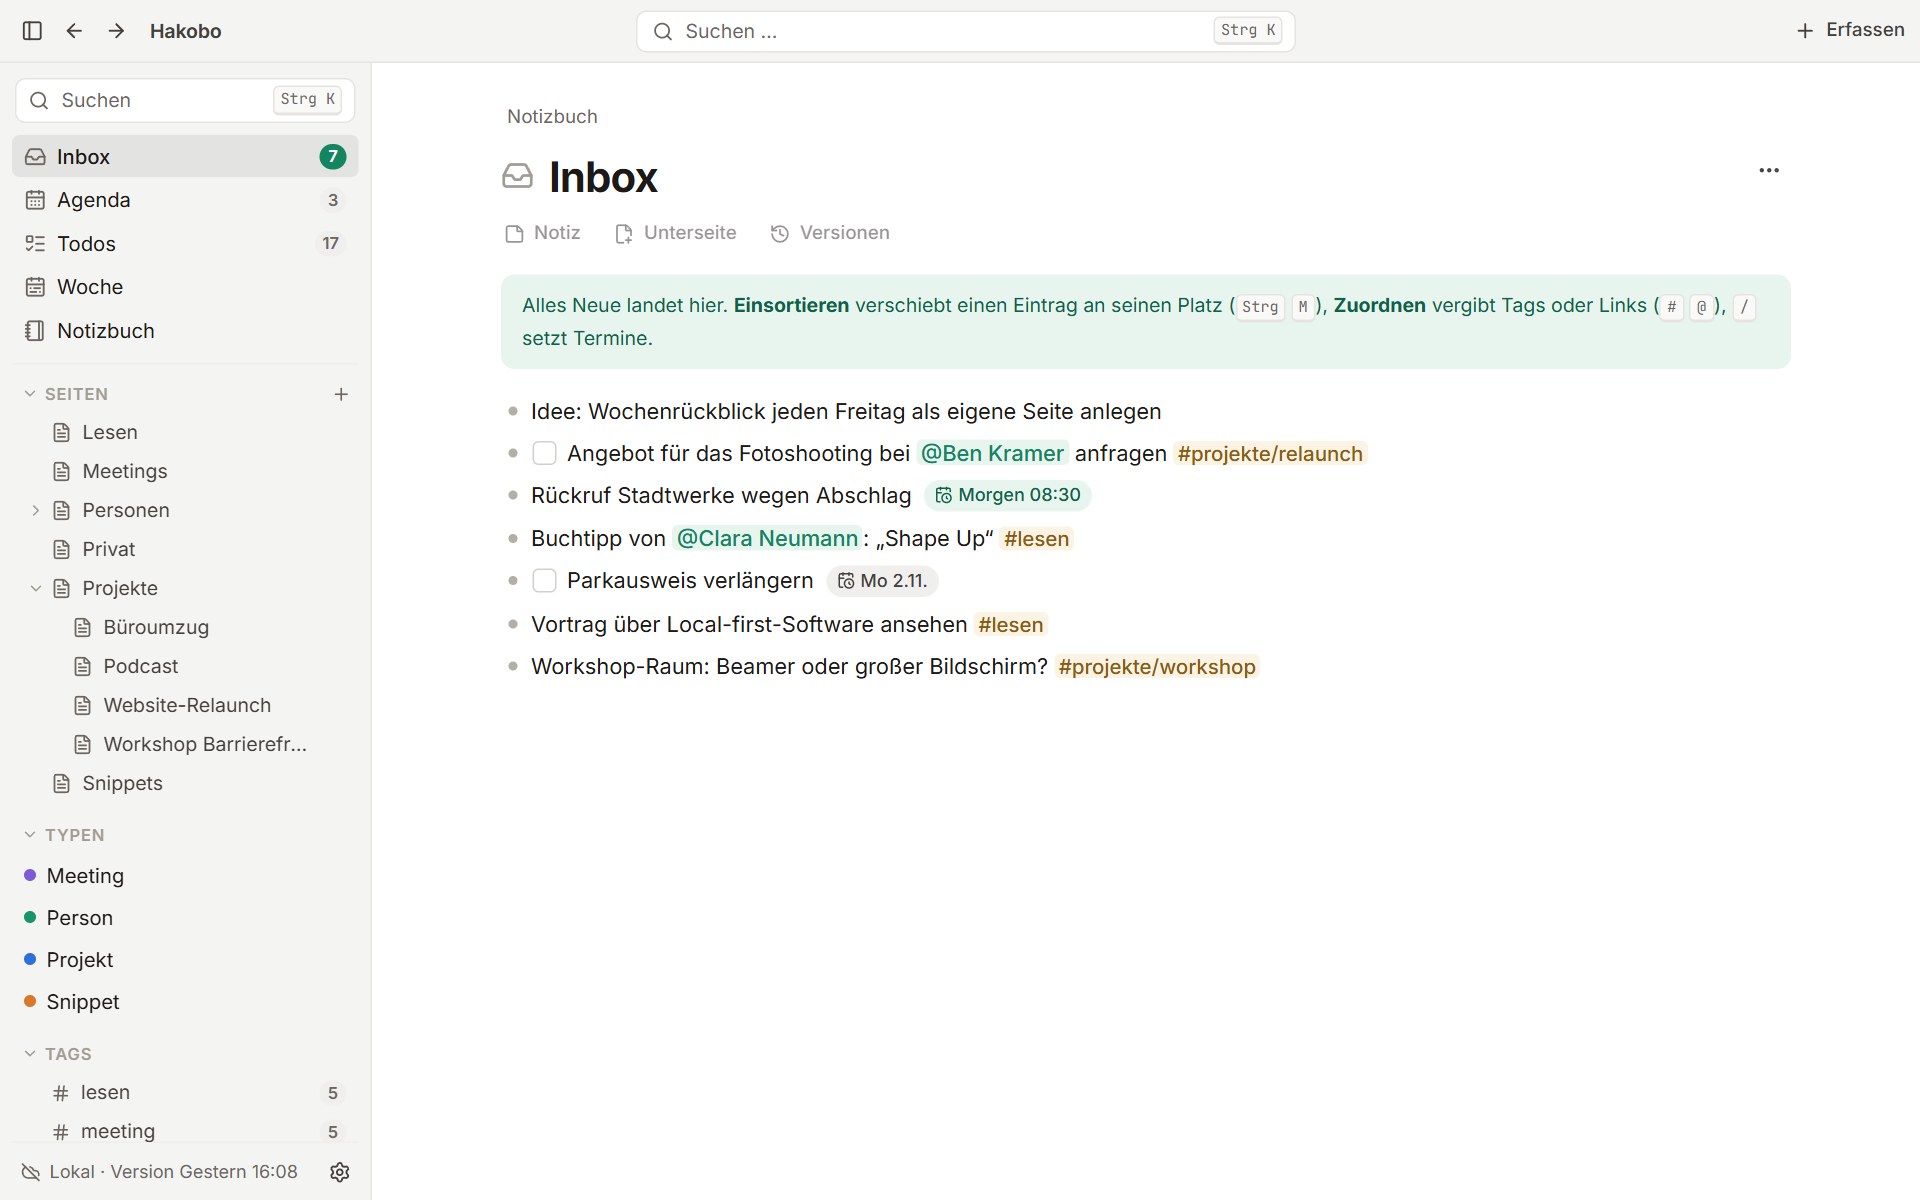Click the #projekte/workshop tag
This screenshot has height=1200, width=1920.
[x=1157, y=667]
